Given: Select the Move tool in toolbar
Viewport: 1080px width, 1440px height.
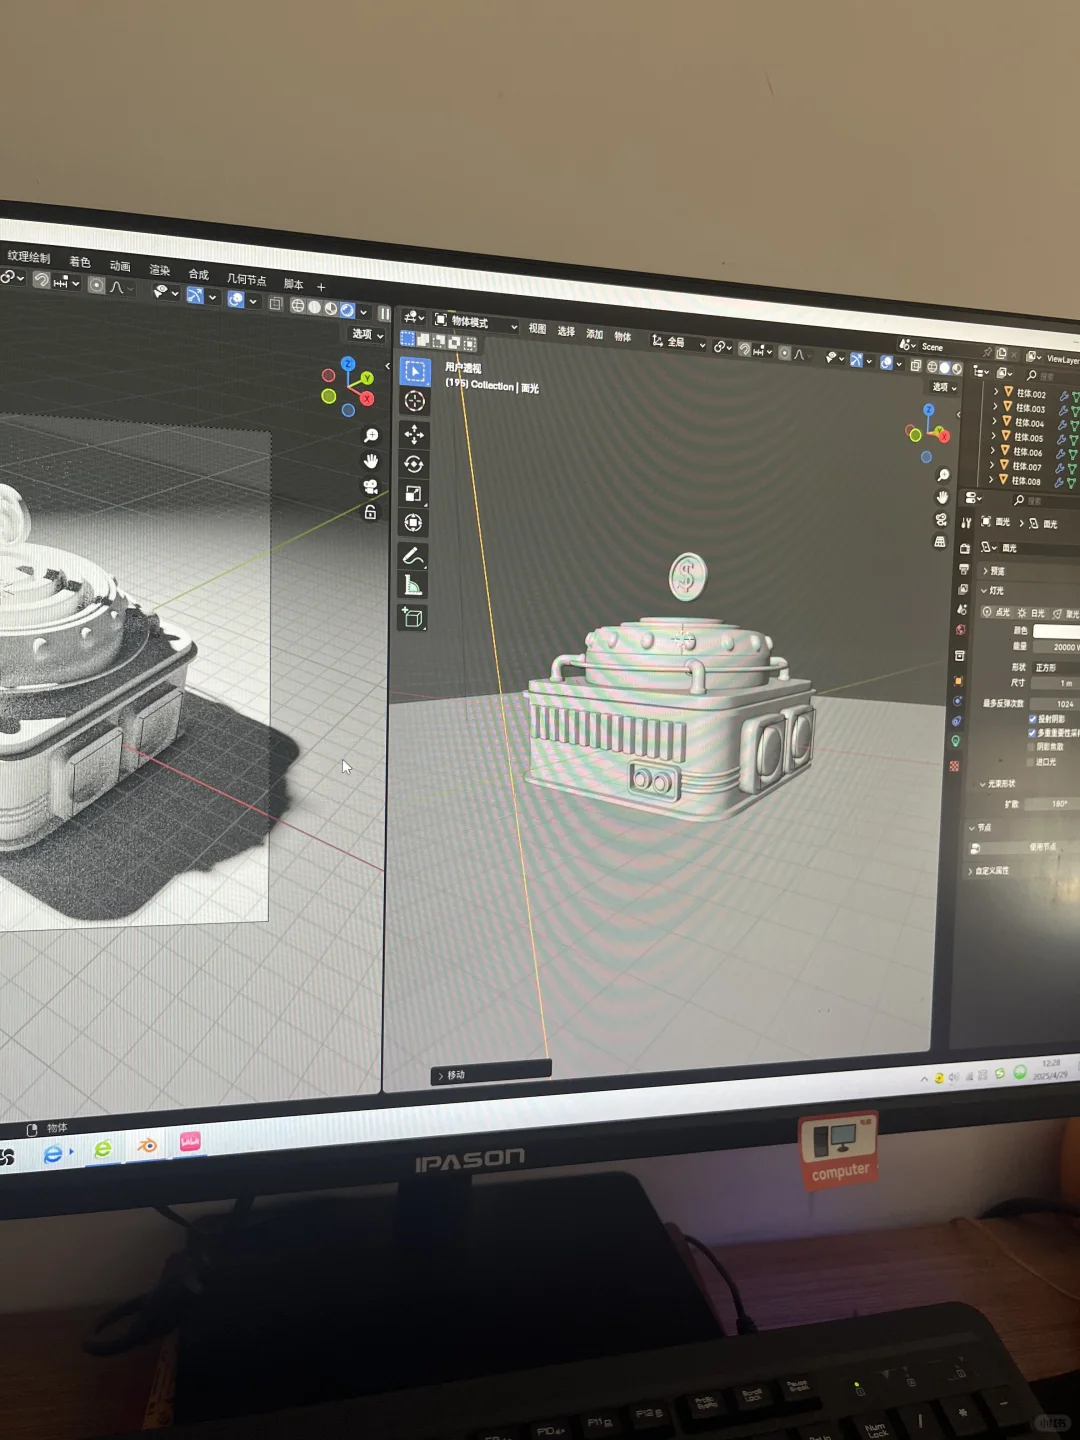Looking at the screenshot, I should [x=414, y=434].
